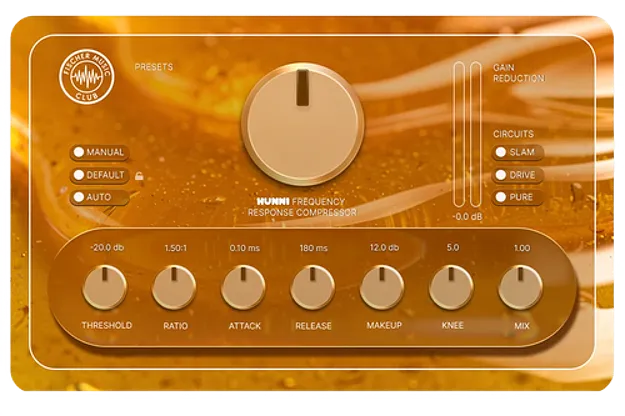The image size is (625, 416).
Task: Click the -20.0 db threshold value
Action: coord(107,247)
